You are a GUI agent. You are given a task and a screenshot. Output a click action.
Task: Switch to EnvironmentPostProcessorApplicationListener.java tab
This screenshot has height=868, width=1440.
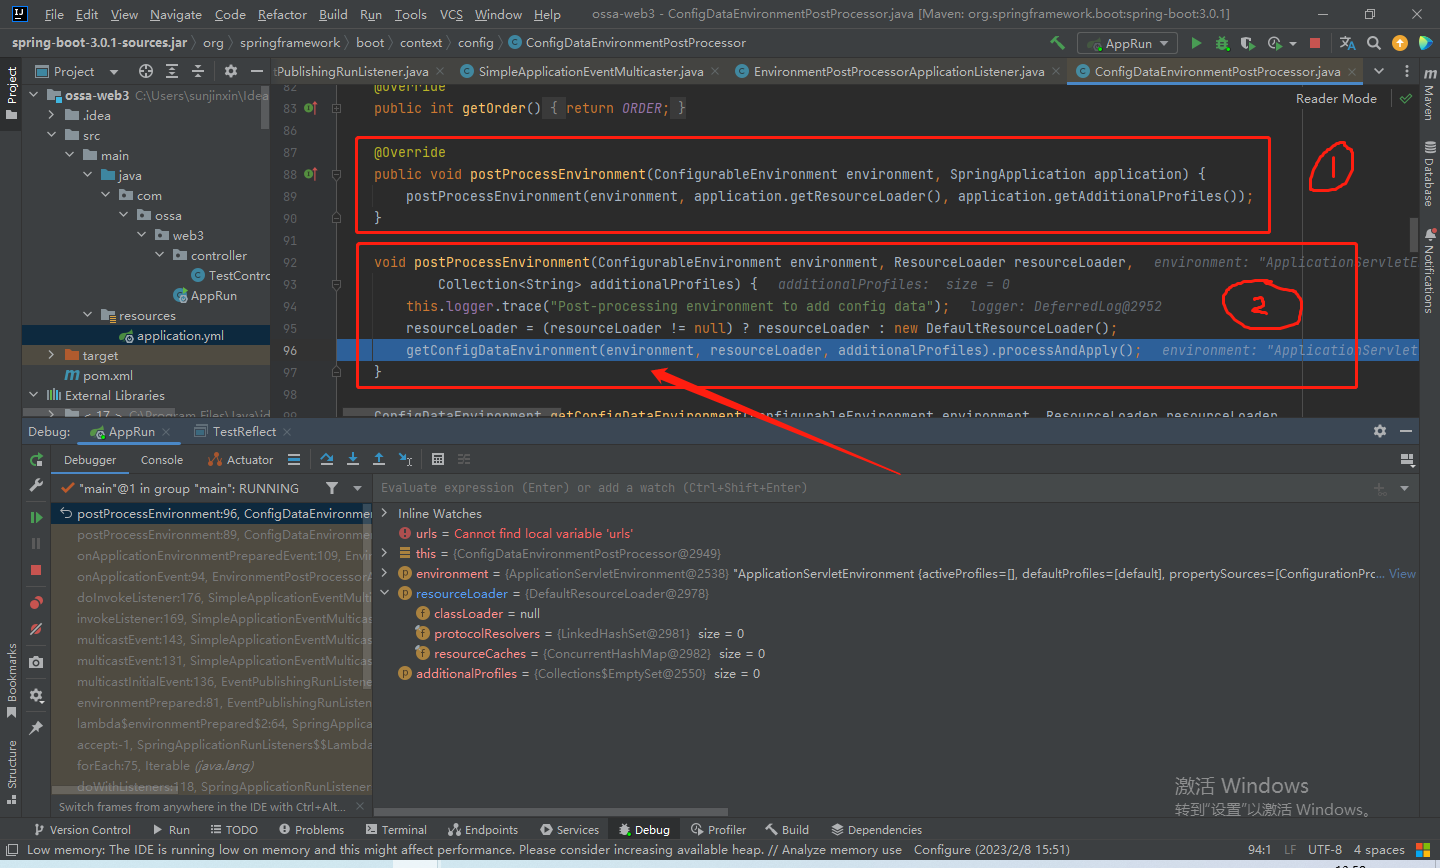(899, 71)
